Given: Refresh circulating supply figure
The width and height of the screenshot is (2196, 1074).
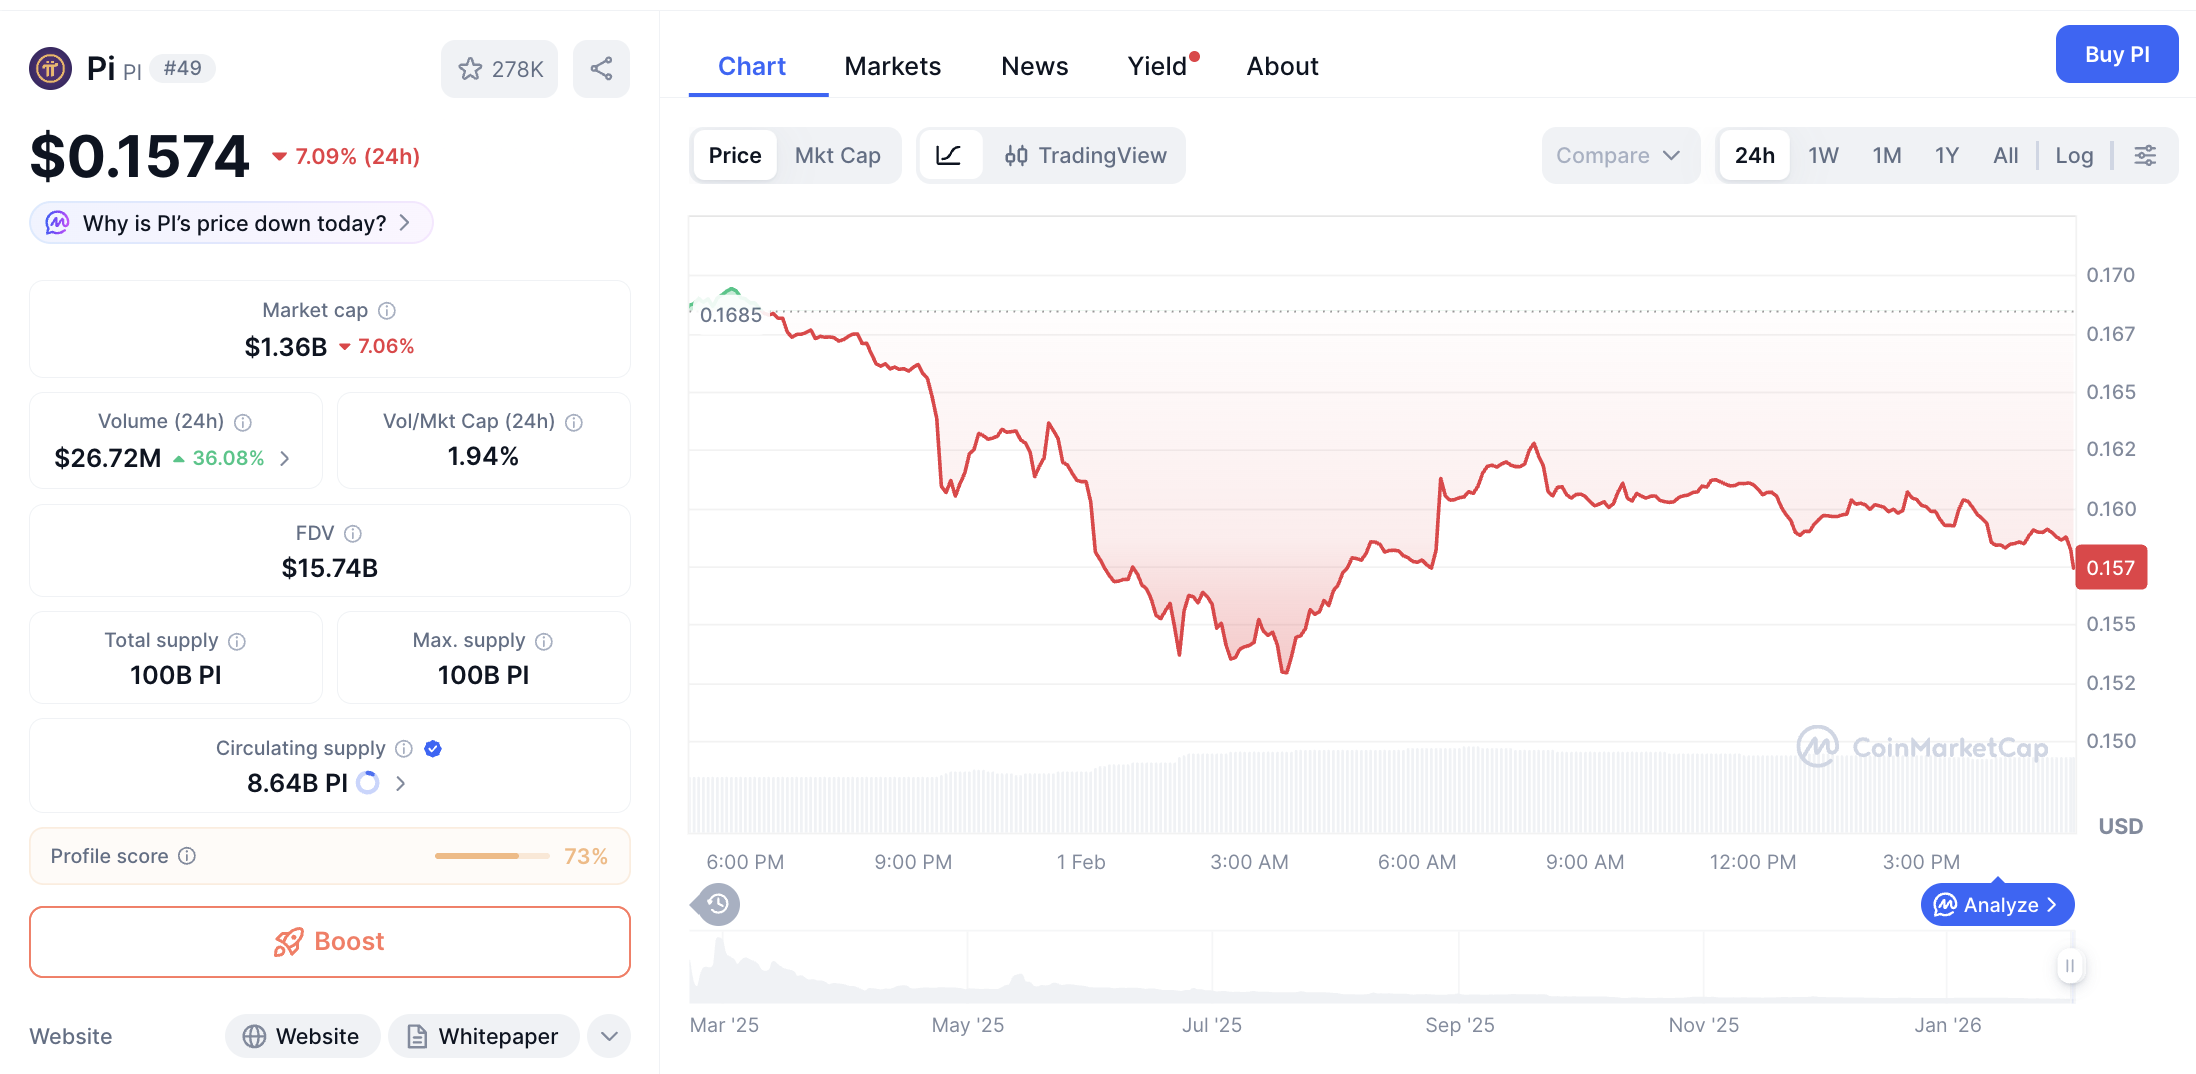Looking at the screenshot, I should tap(367, 783).
